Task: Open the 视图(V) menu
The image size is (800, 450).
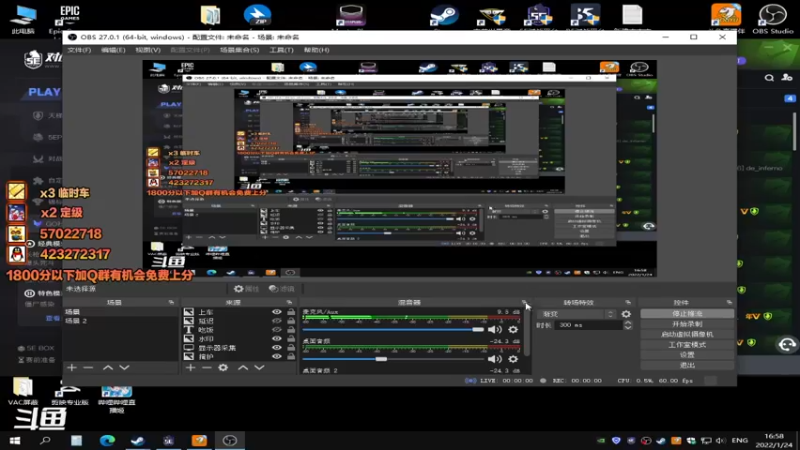Action: point(148,50)
